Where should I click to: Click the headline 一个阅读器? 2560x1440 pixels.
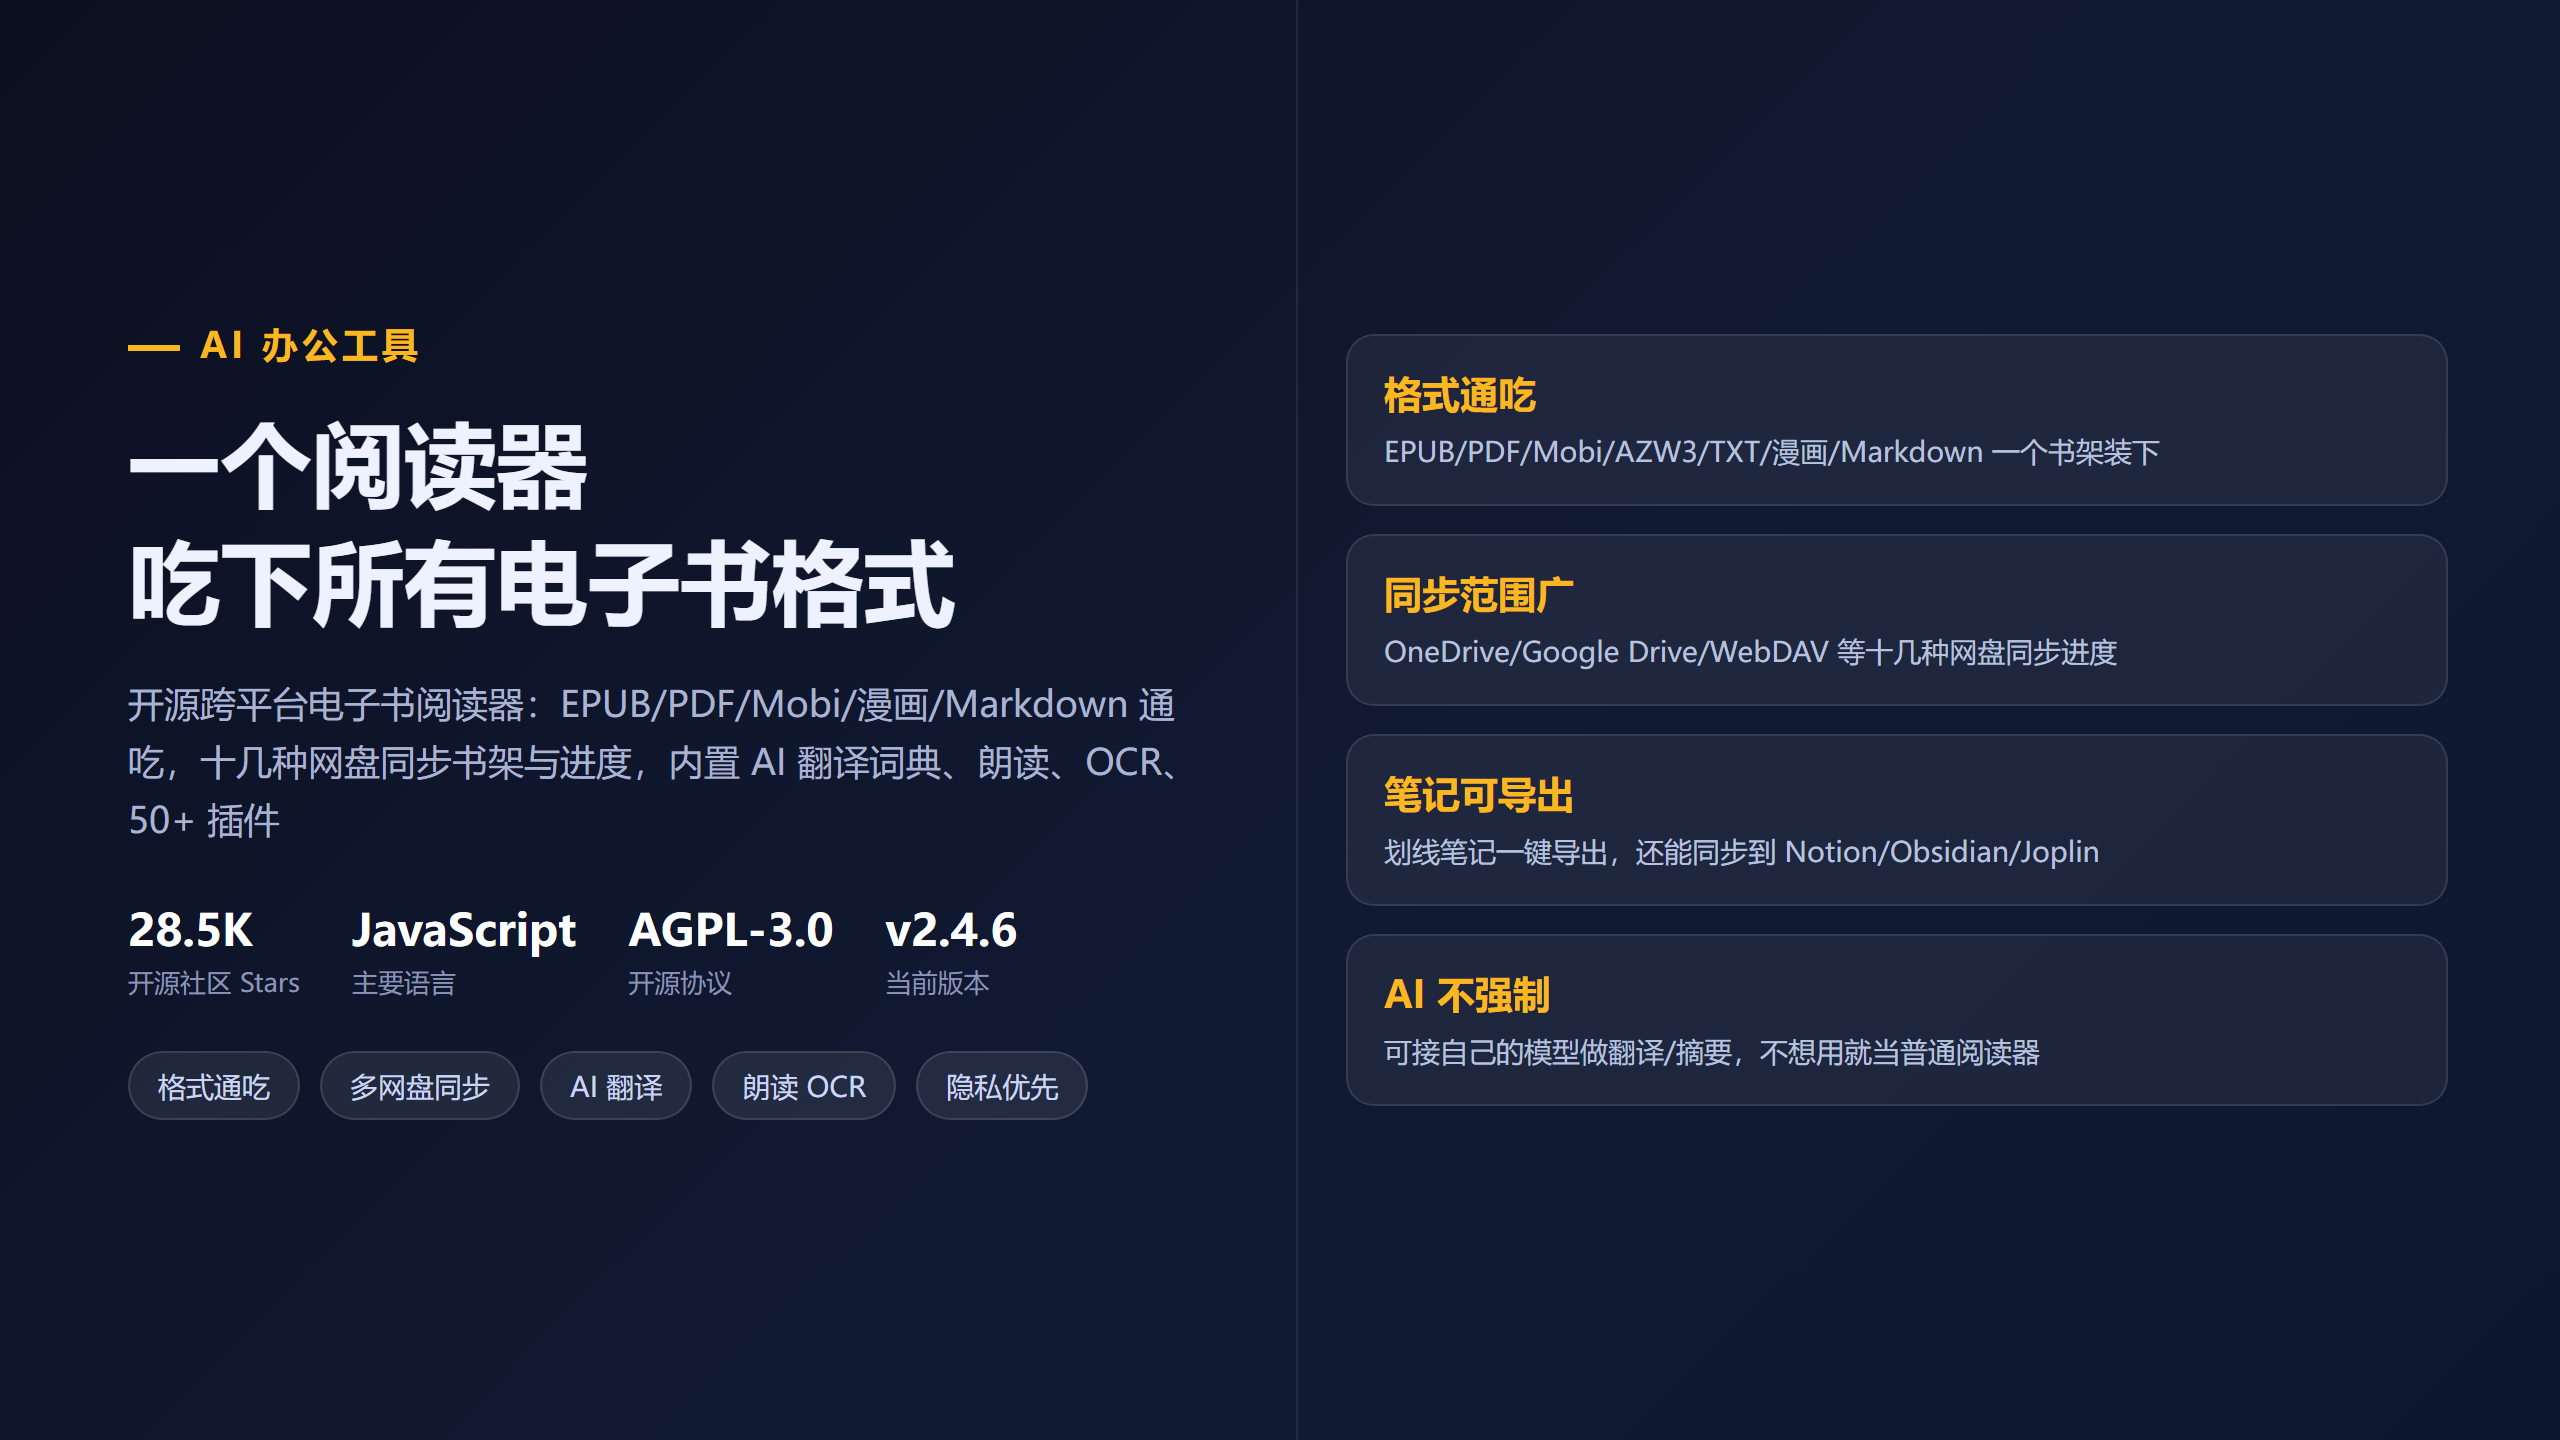pyautogui.click(x=357, y=467)
